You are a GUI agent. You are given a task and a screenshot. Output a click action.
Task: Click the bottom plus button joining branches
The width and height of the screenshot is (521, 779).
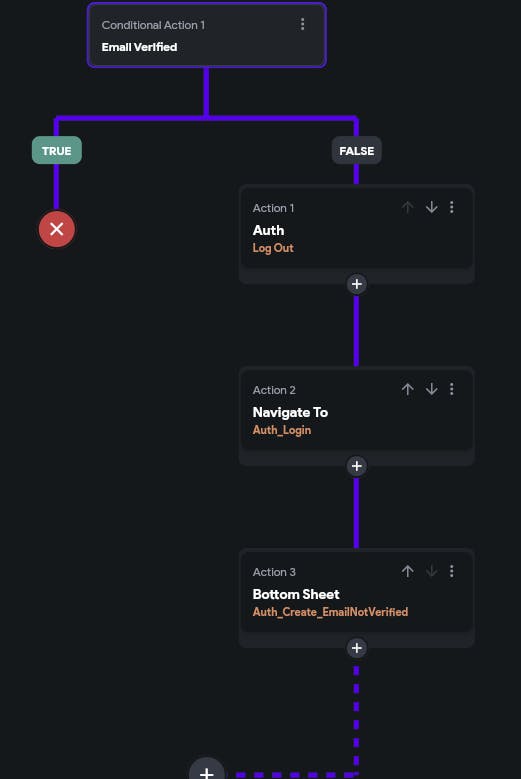pos(207,770)
